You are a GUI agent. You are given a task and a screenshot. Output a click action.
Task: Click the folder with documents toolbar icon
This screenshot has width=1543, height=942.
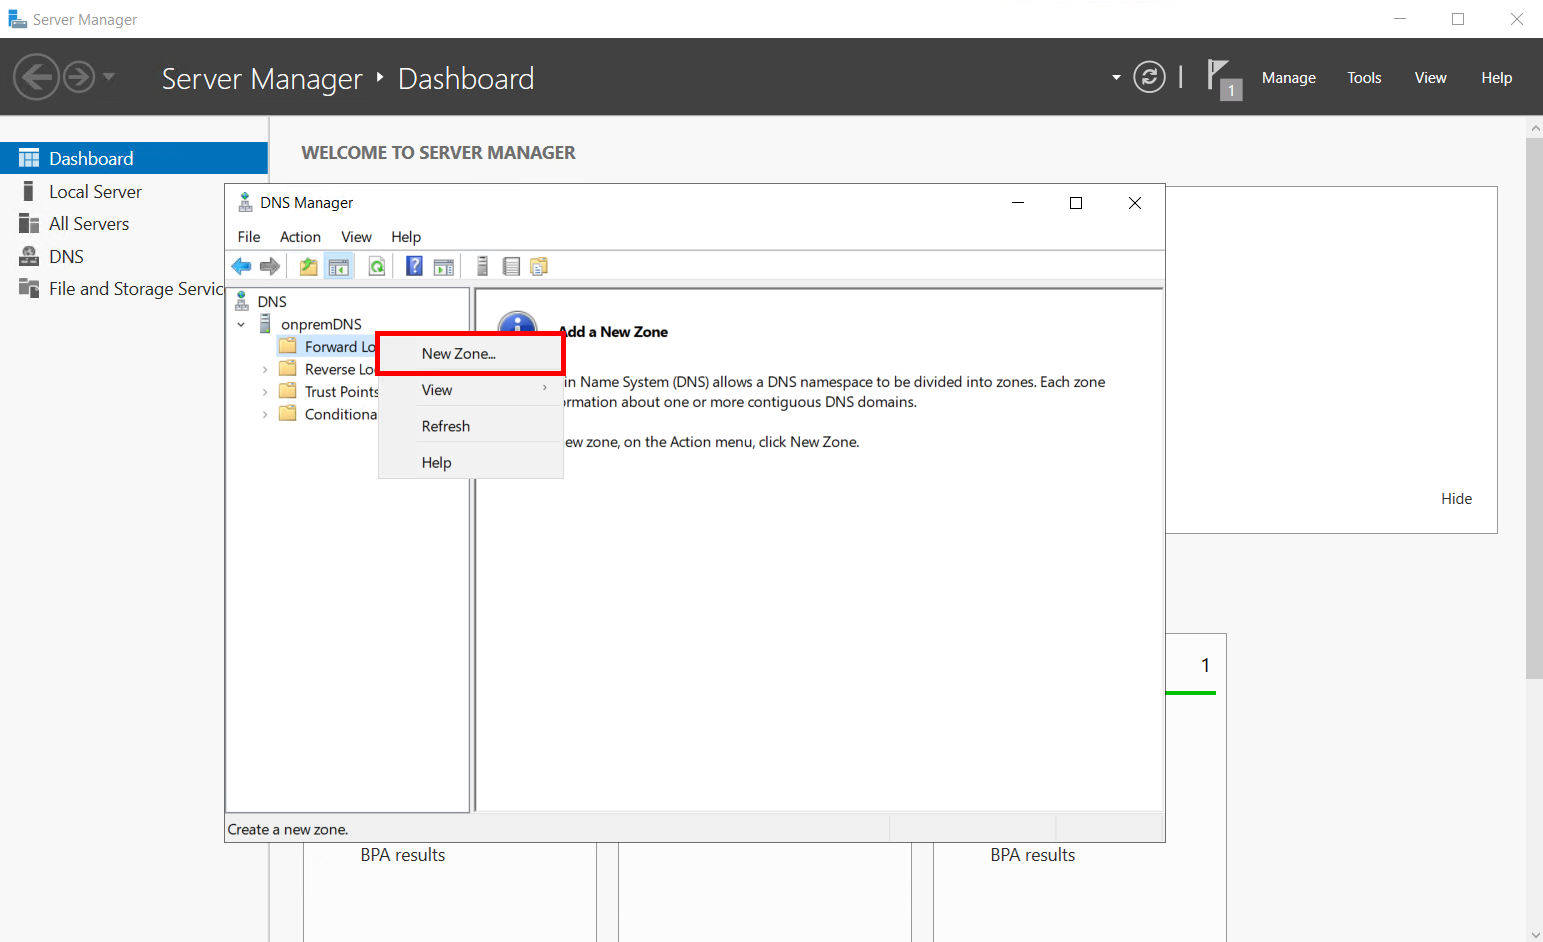539,266
